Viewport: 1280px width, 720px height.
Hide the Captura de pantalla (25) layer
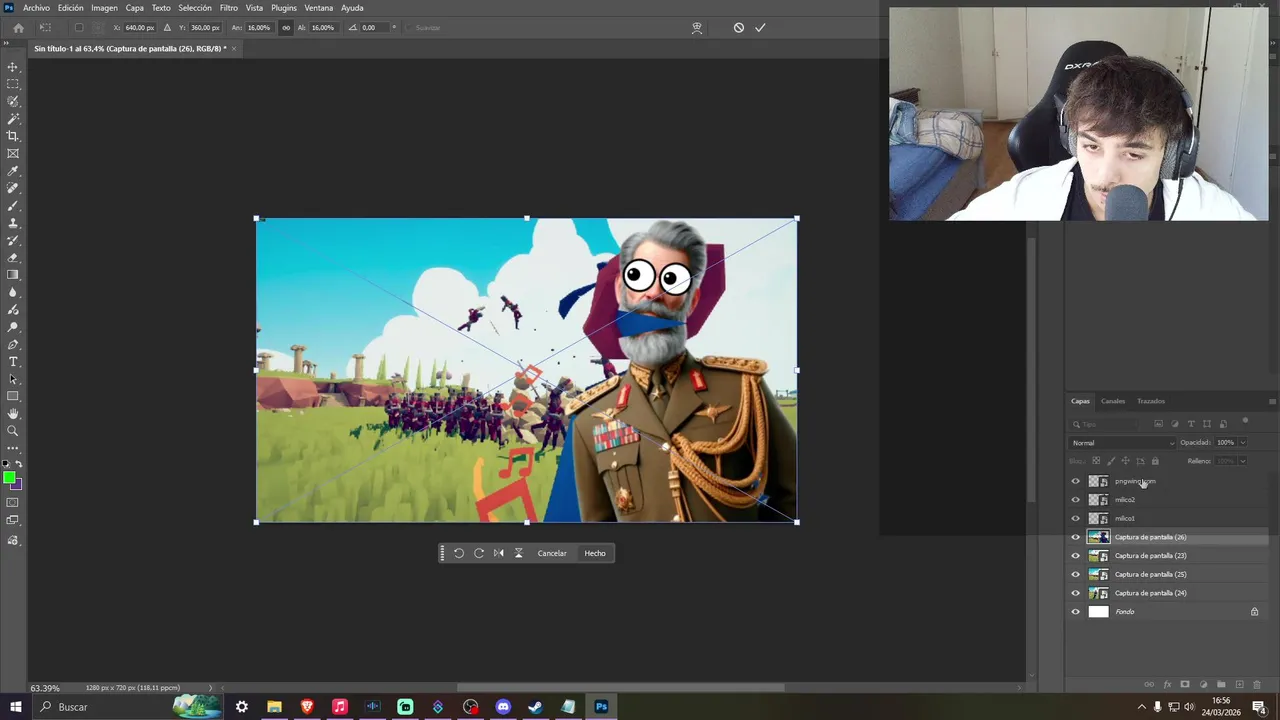[1076, 574]
